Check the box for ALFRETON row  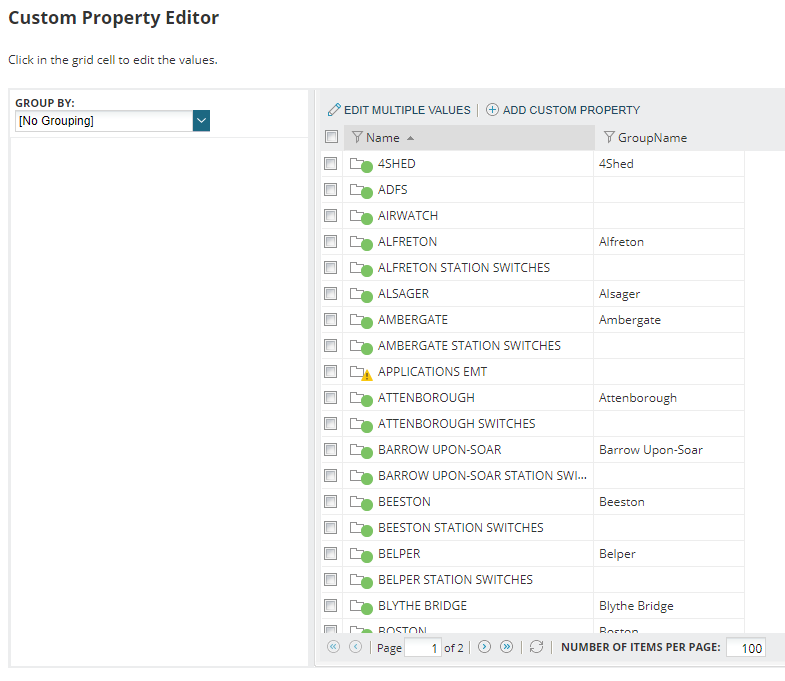tap(330, 241)
